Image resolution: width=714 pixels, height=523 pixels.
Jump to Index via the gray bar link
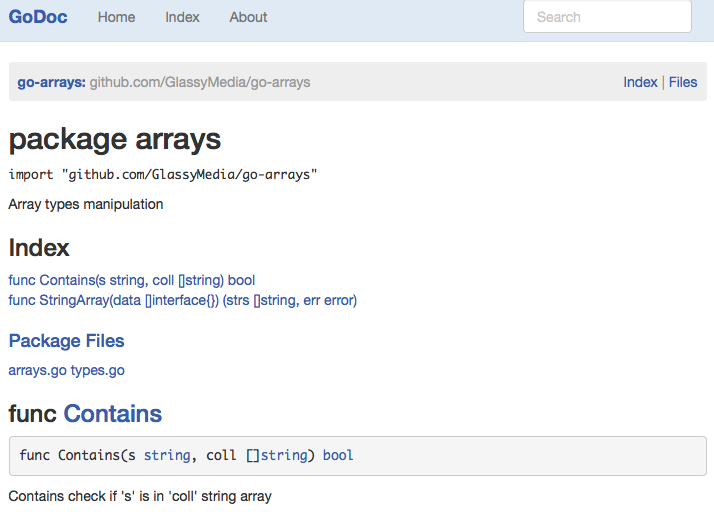(640, 82)
